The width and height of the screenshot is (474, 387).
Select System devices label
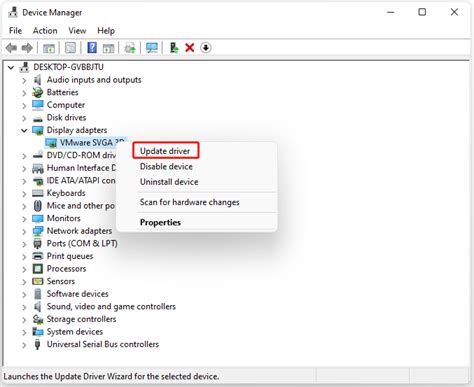[75, 332]
